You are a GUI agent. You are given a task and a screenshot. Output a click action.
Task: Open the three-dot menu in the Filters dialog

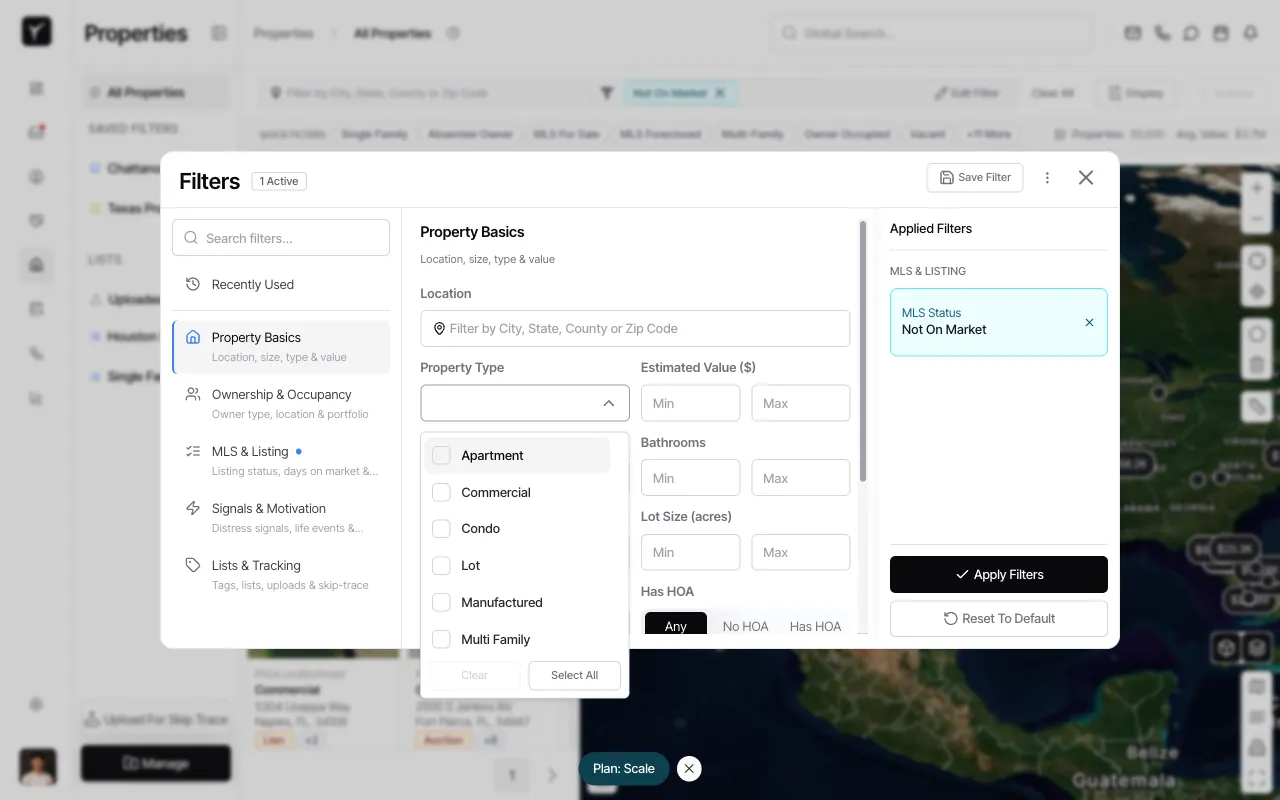point(1047,177)
